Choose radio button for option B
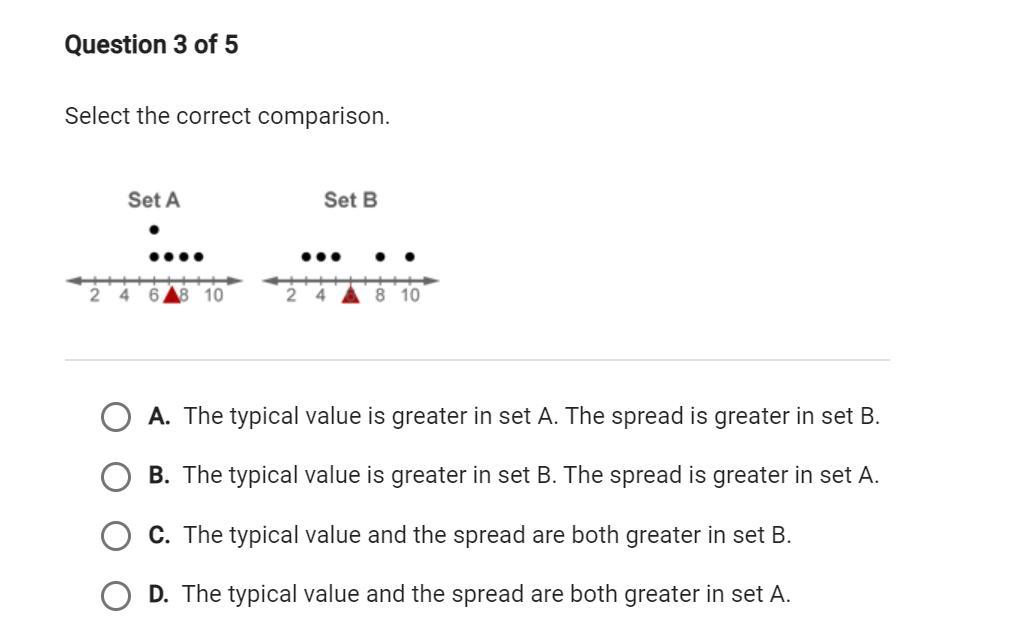 click(x=116, y=476)
